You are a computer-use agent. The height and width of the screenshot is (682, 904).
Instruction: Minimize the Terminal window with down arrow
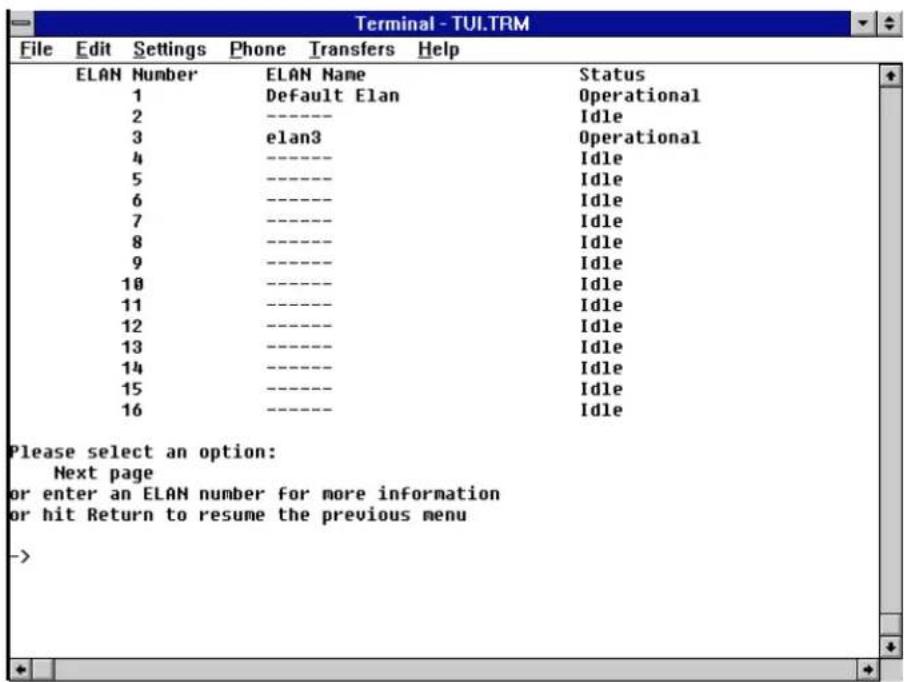coord(863,24)
